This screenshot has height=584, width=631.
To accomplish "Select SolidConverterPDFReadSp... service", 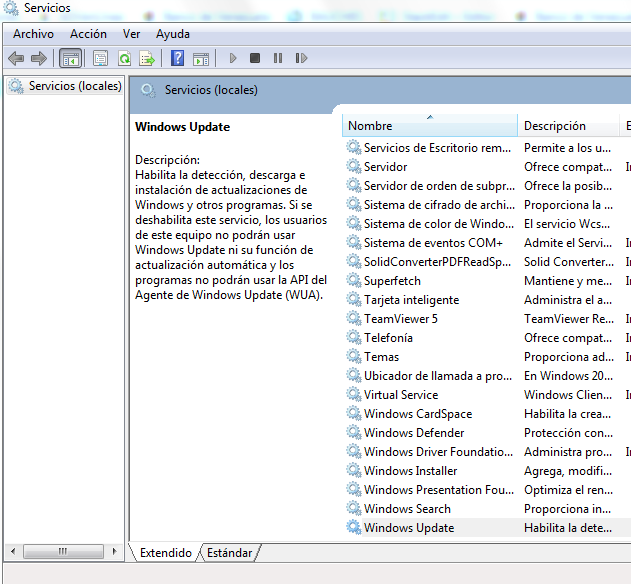I will click(x=437, y=262).
